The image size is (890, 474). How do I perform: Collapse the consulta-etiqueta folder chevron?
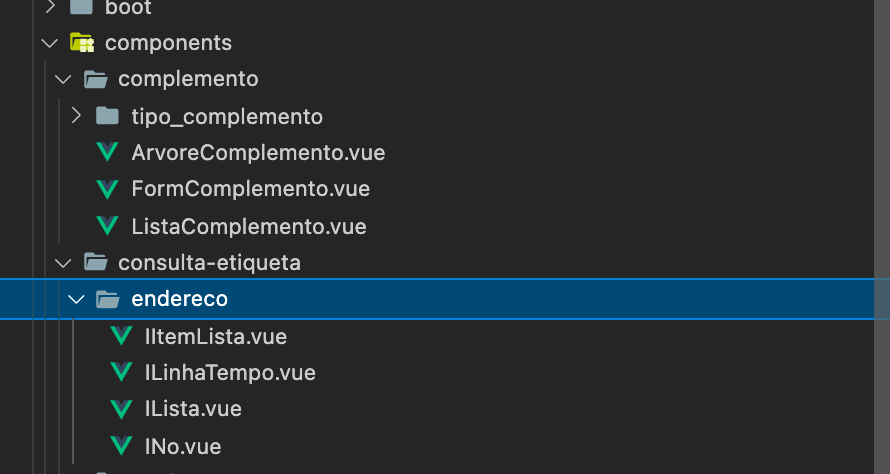(63, 263)
